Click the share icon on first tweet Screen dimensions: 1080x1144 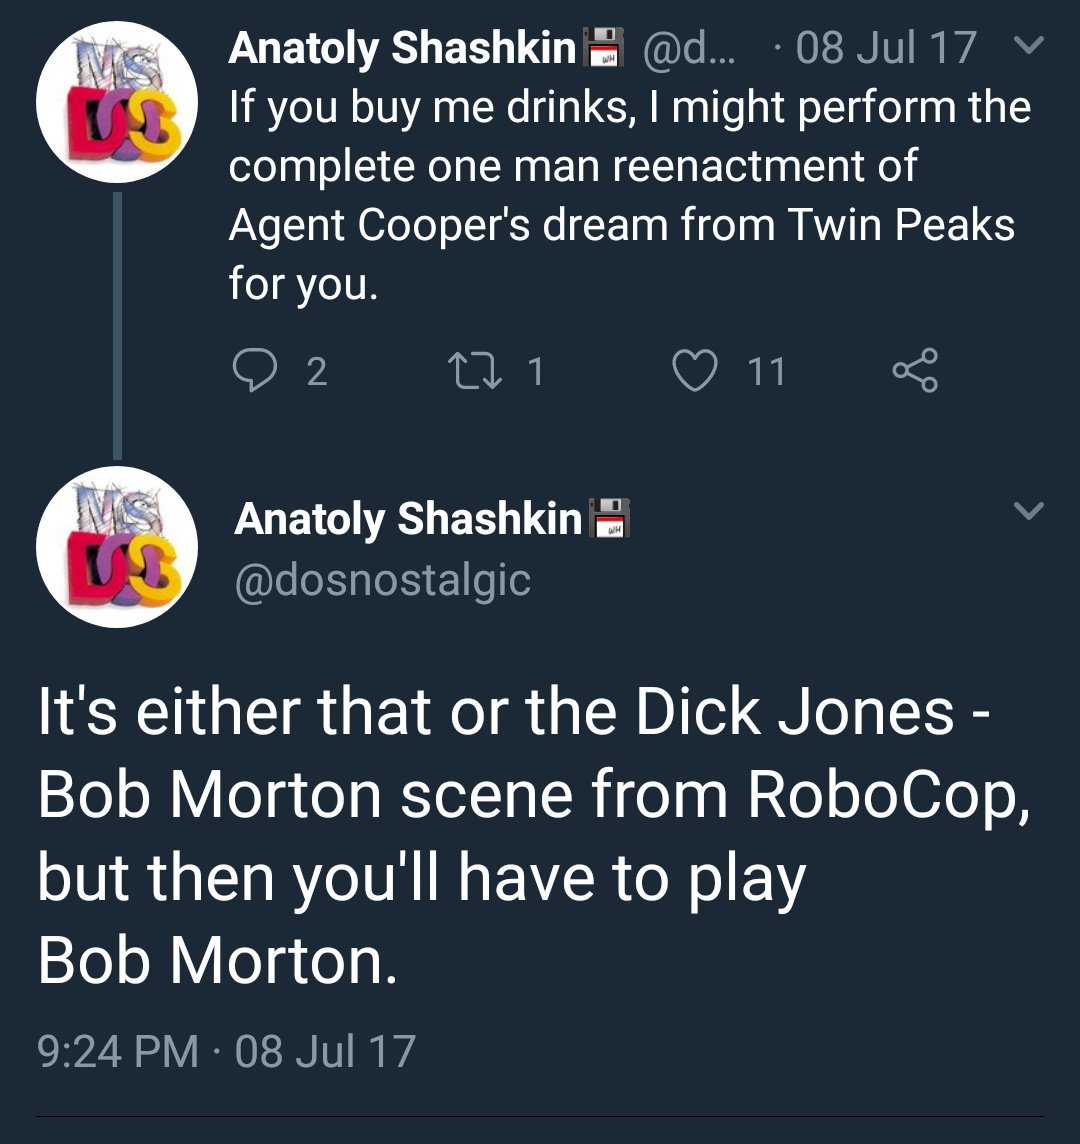pyautogui.click(x=915, y=371)
